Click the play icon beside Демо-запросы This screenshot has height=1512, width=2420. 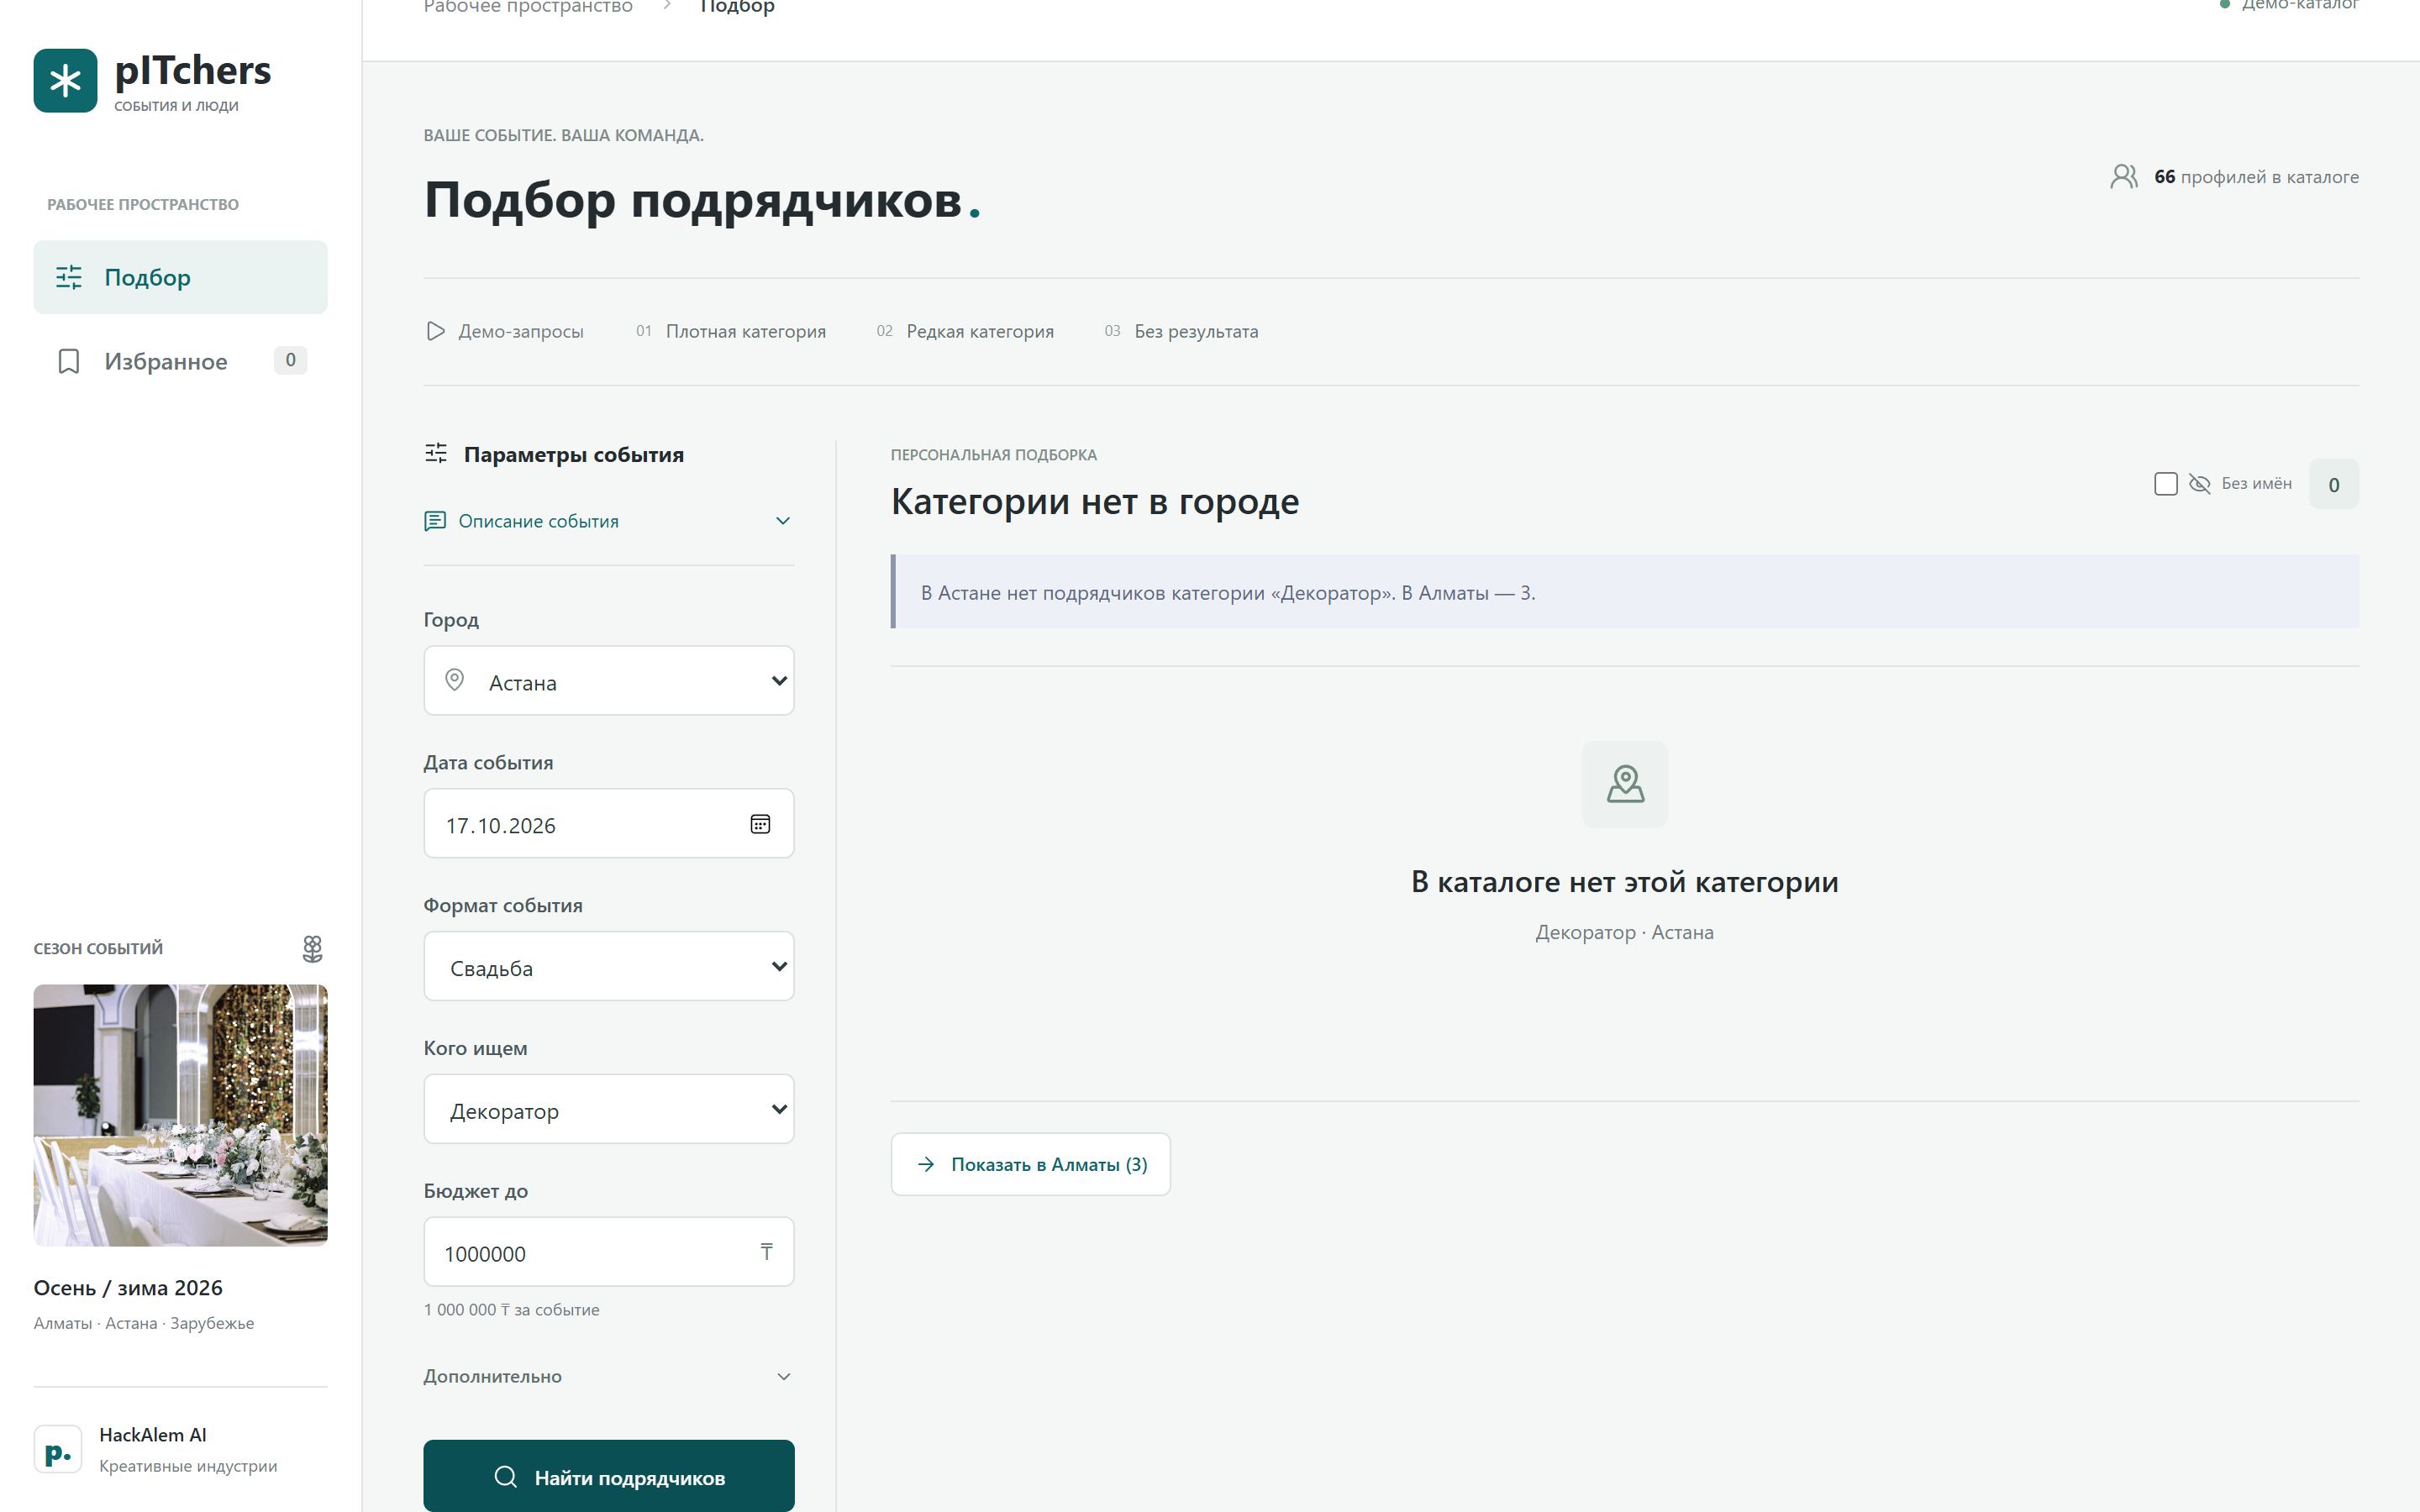(x=435, y=331)
